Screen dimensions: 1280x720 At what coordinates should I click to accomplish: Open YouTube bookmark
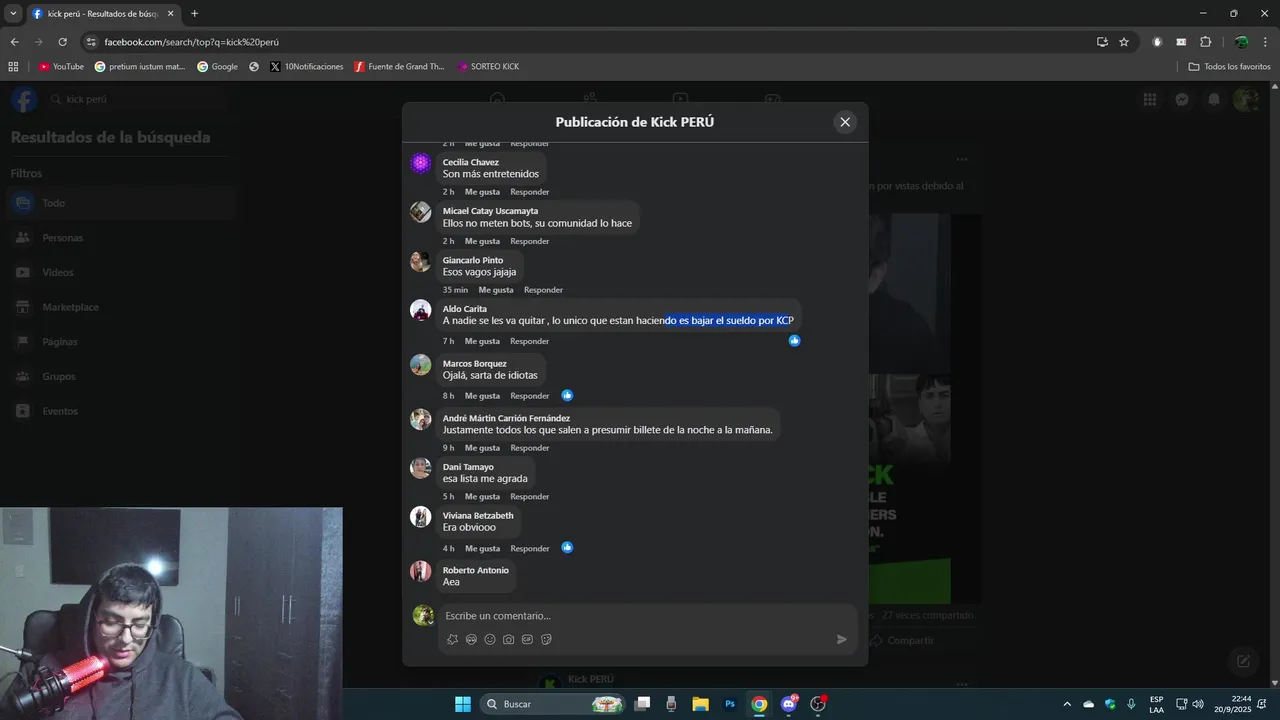(61, 67)
